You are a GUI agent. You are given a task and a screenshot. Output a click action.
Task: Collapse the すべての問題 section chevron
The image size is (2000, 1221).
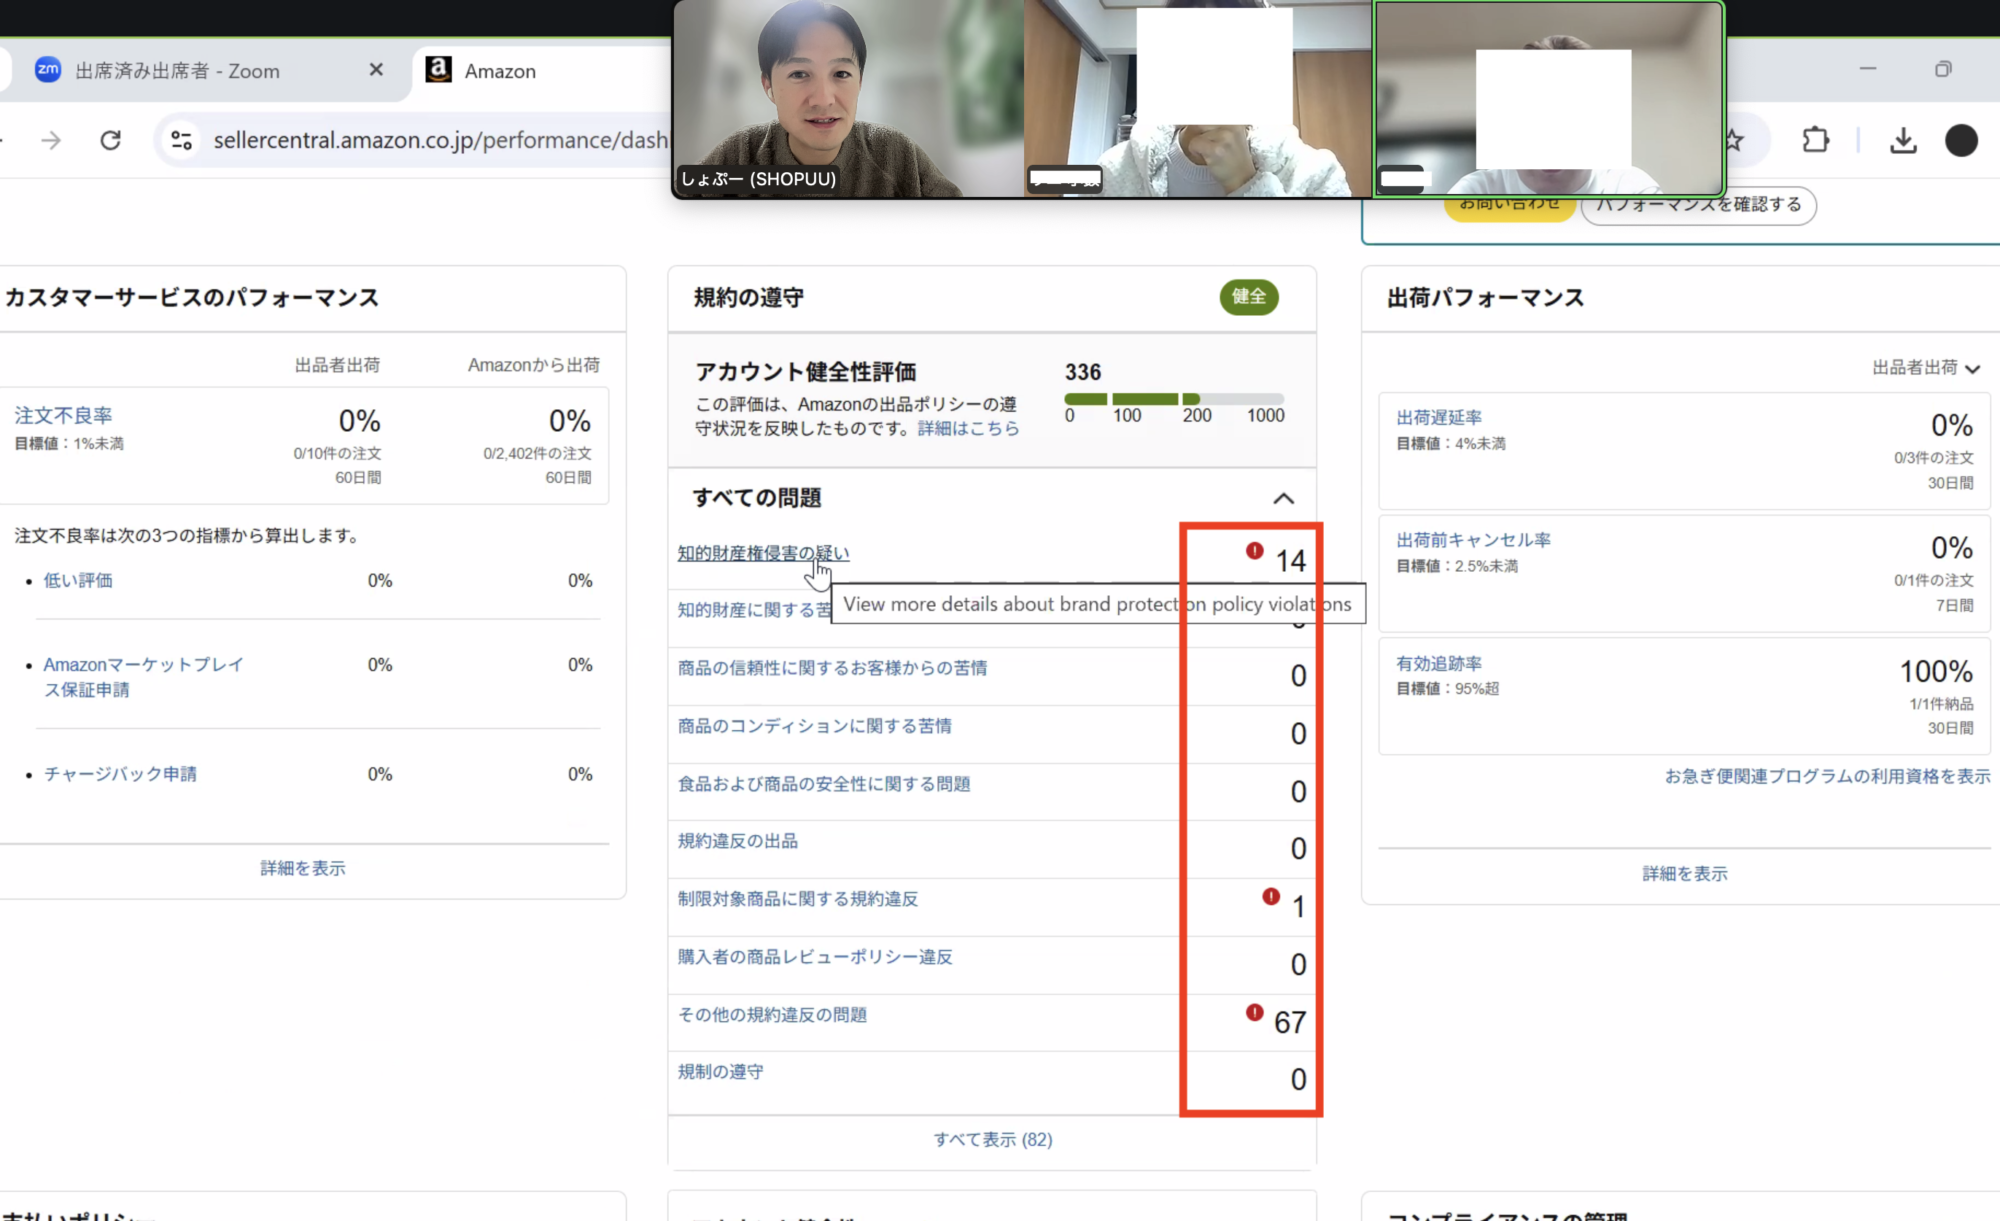1283,498
